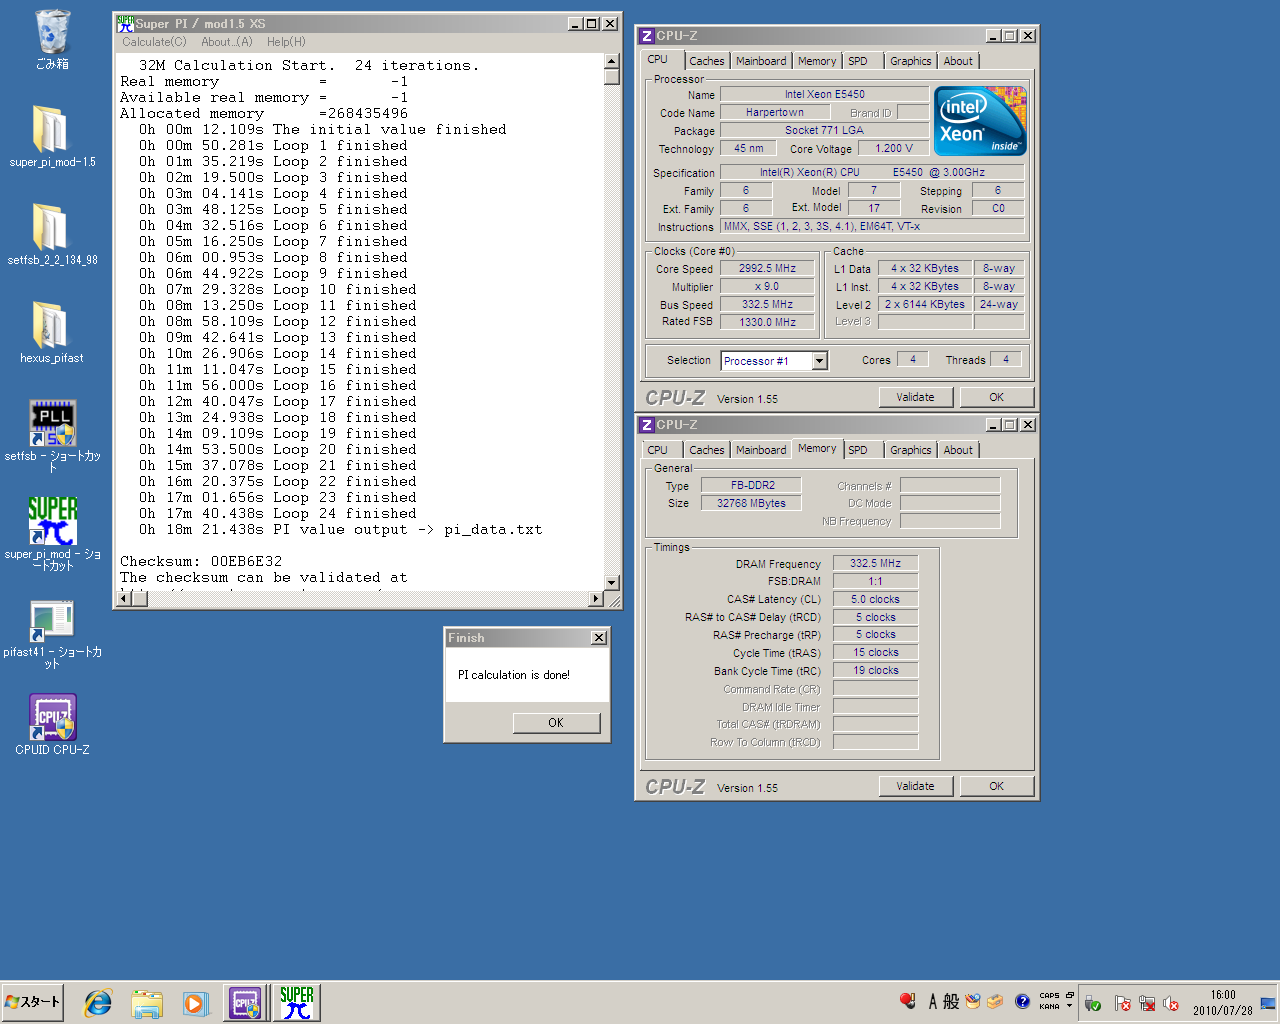The width and height of the screenshot is (1280, 1024).
Task: Click OK in the Finish dialog
Action: [x=556, y=723]
